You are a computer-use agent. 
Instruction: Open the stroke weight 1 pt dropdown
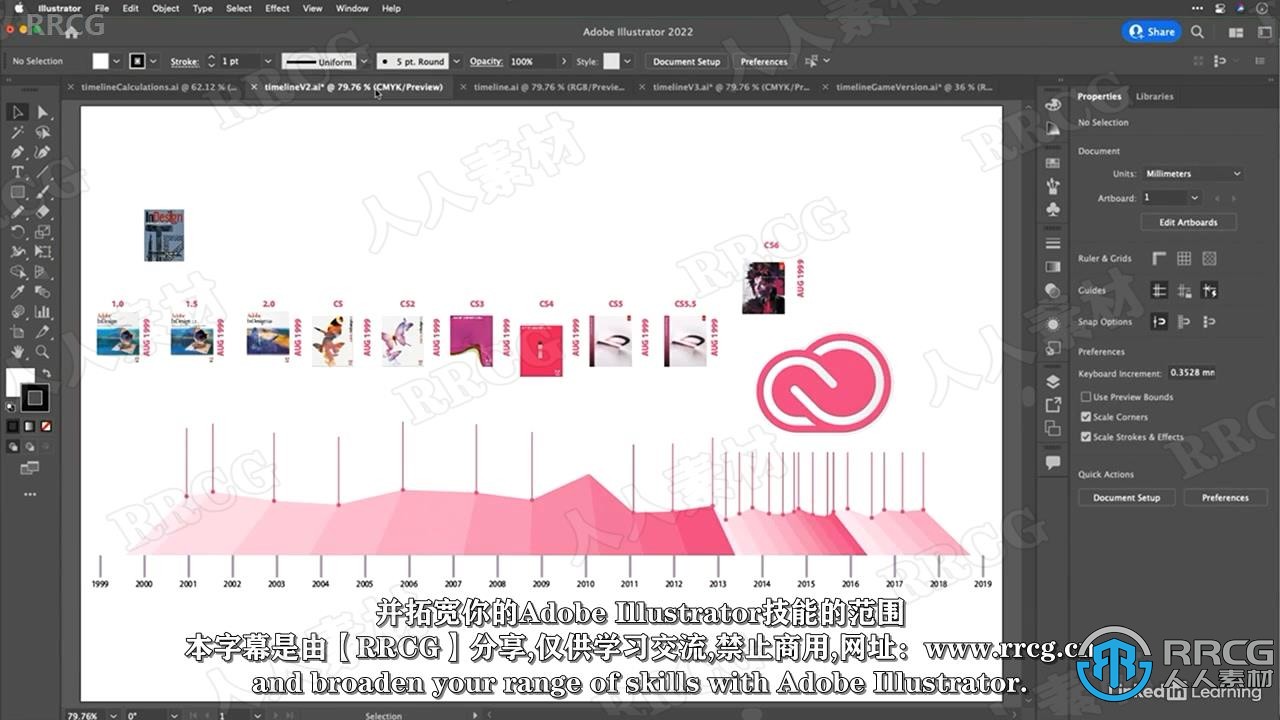click(267, 61)
